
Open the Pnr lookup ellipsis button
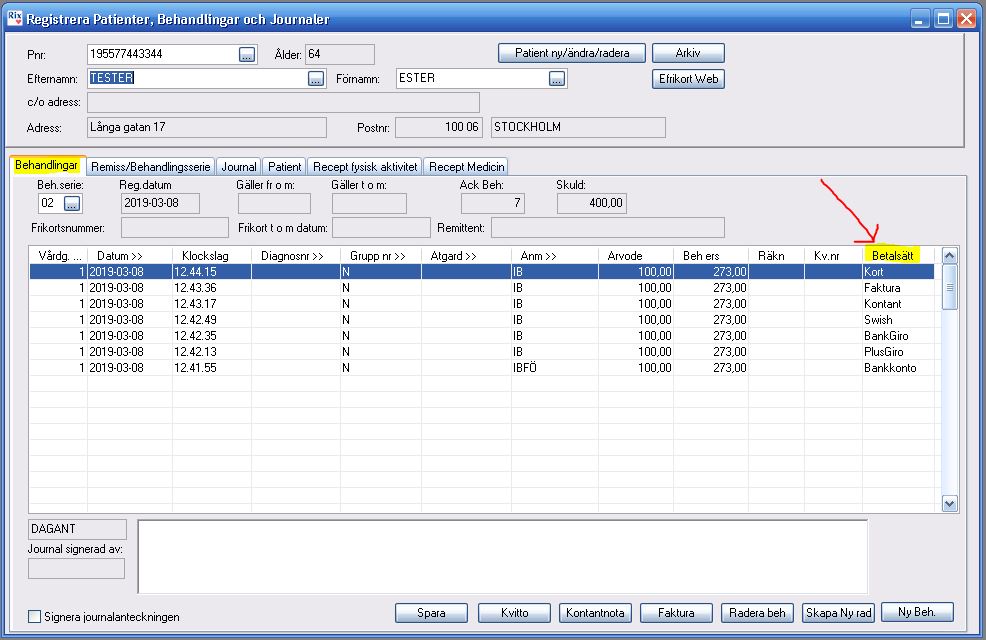(247, 55)
